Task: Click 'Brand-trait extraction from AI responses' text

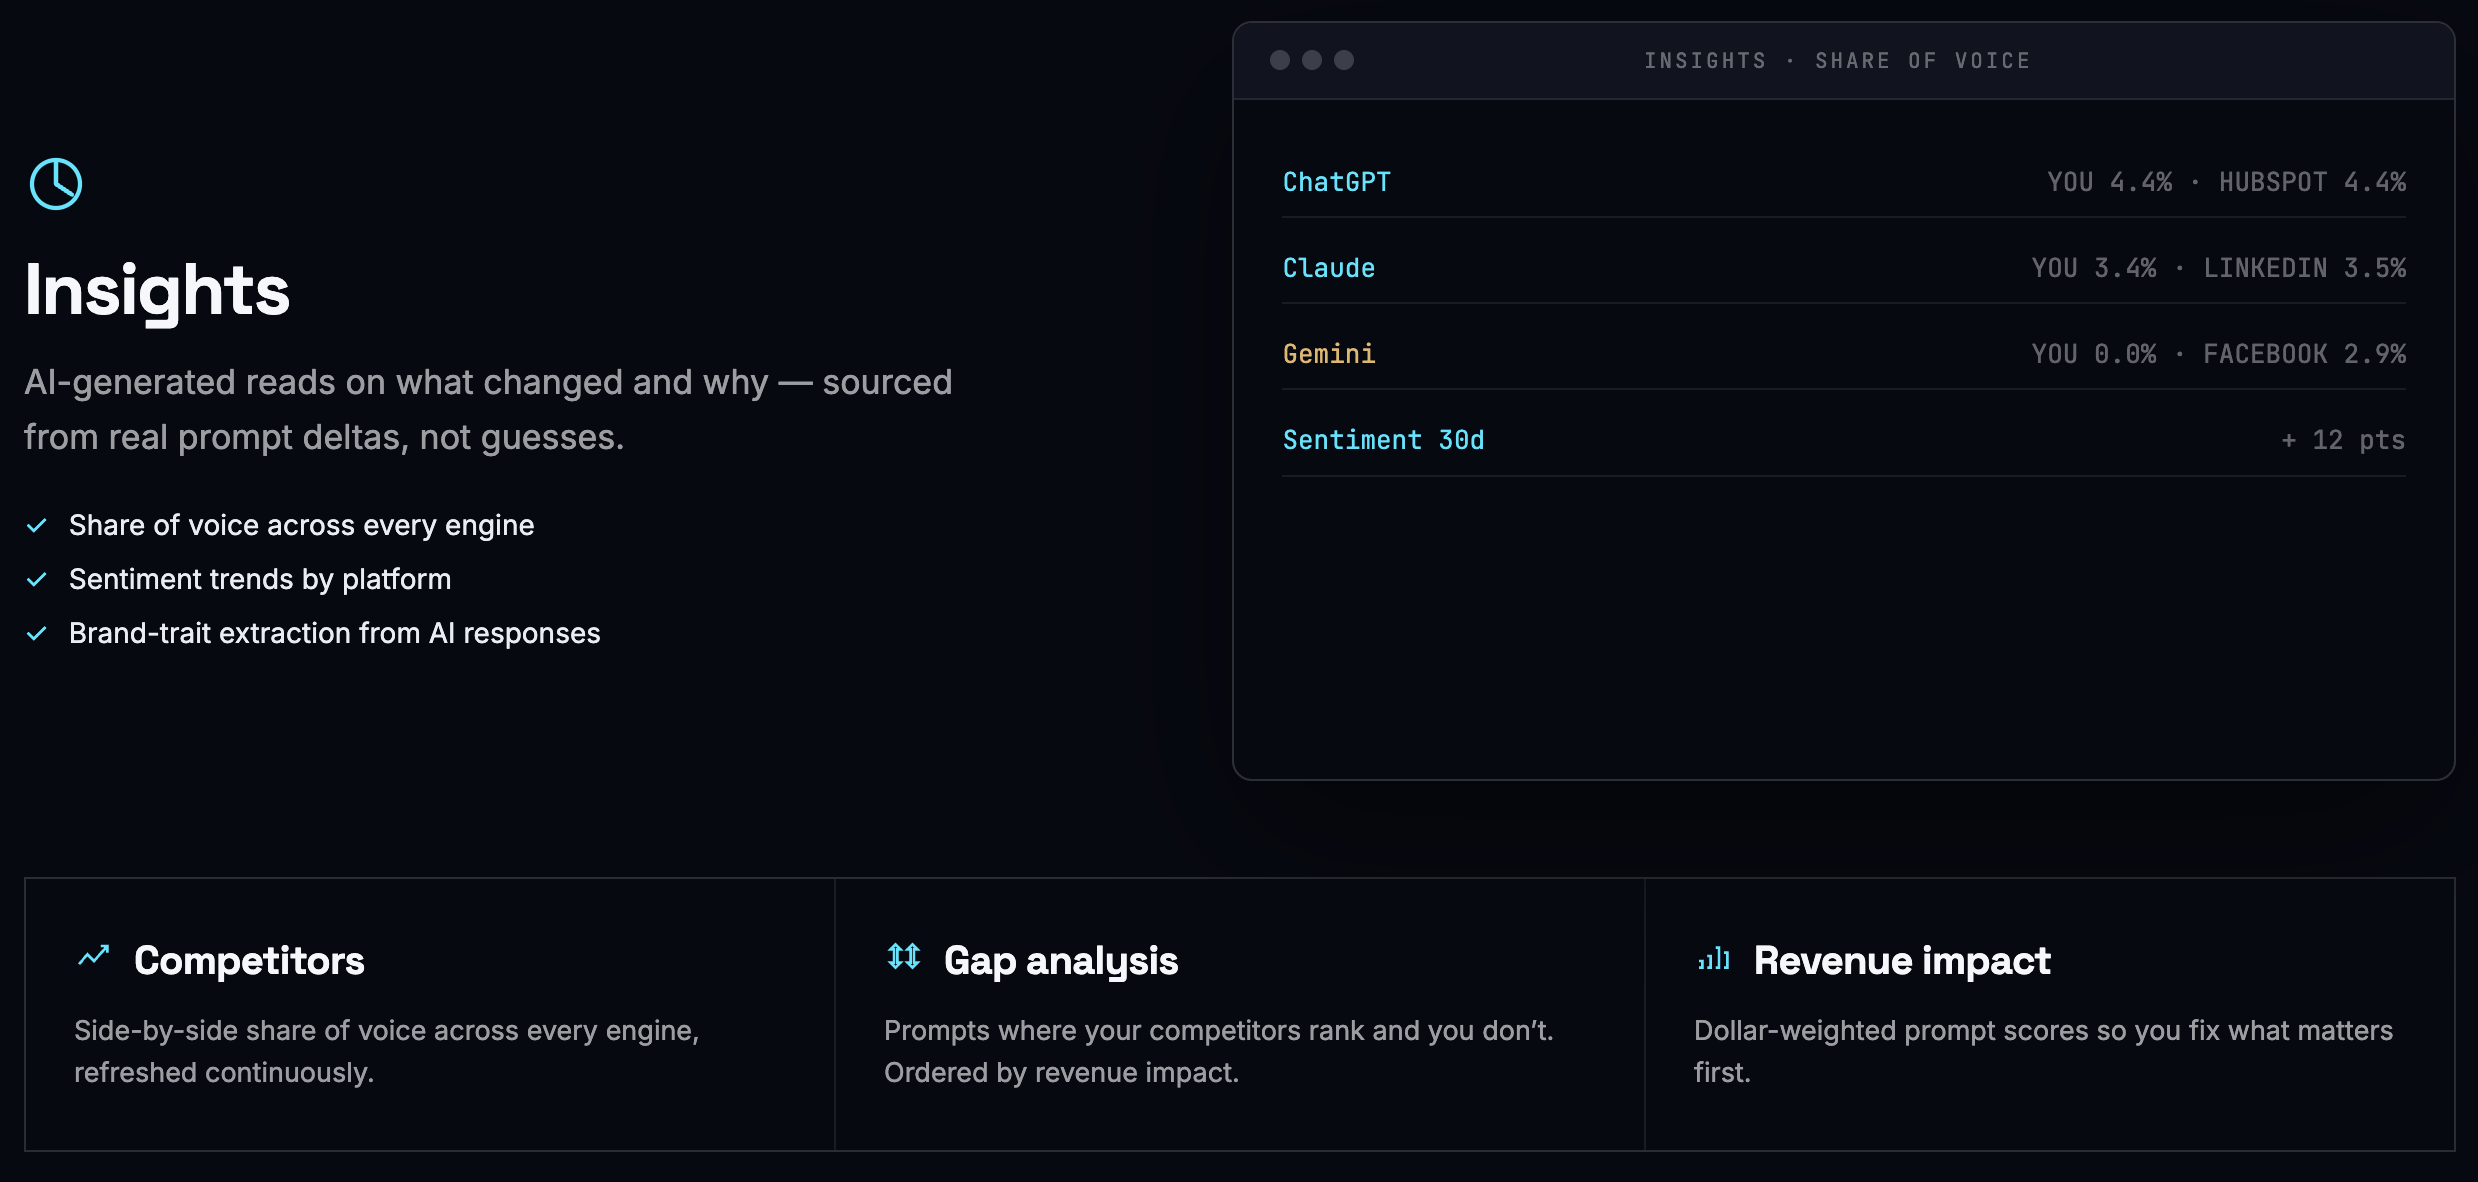Action: point(335,634)
